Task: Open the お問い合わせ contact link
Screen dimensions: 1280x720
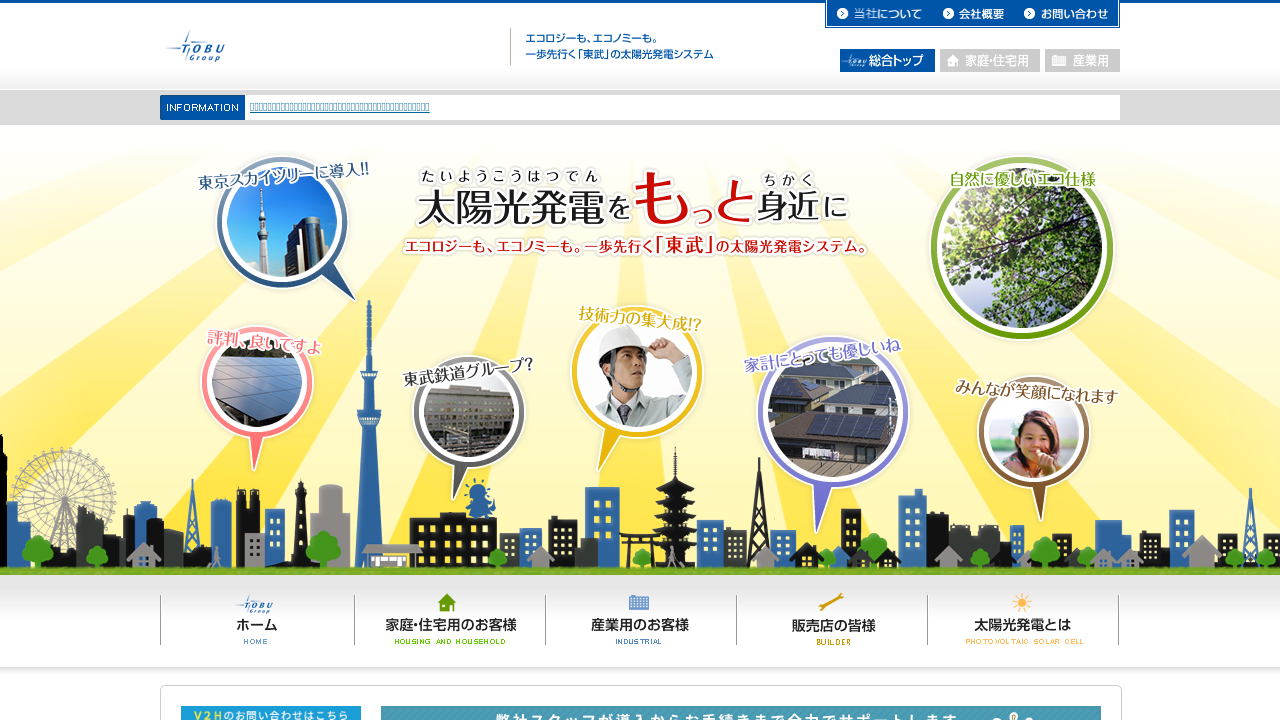Action: [1066, 14]
